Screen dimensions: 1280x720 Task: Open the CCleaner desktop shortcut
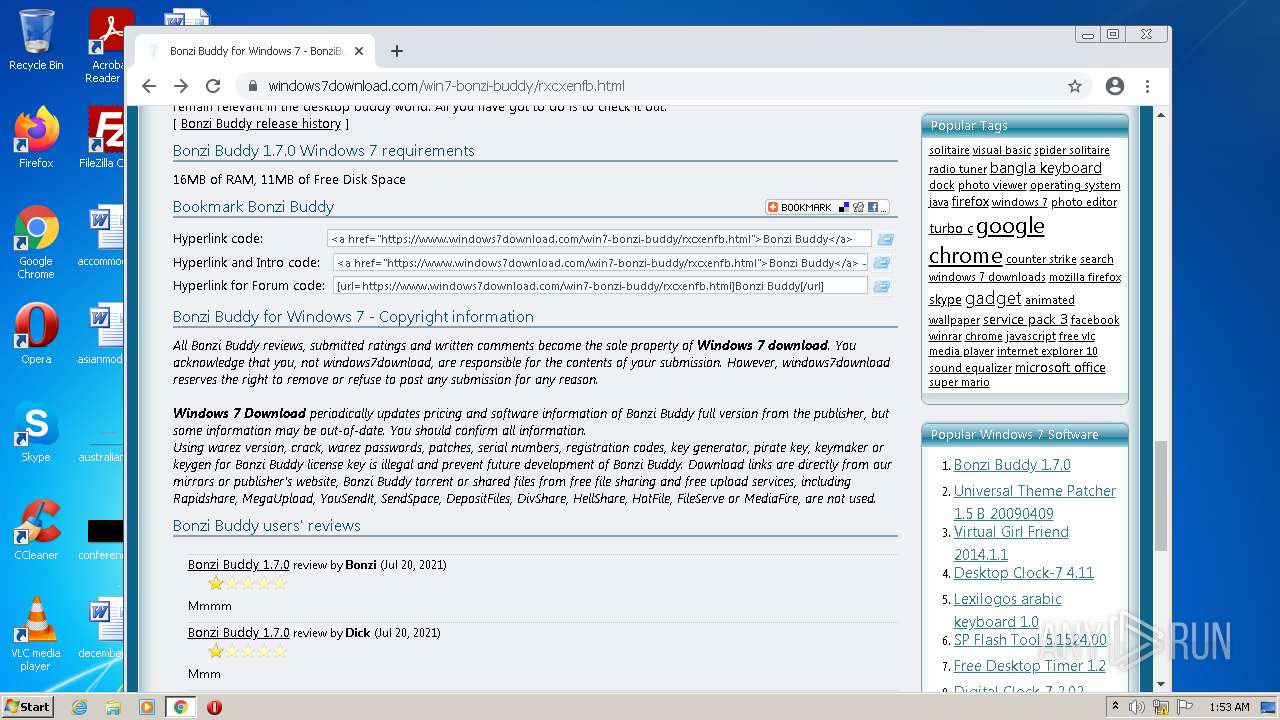click(36, 530)
